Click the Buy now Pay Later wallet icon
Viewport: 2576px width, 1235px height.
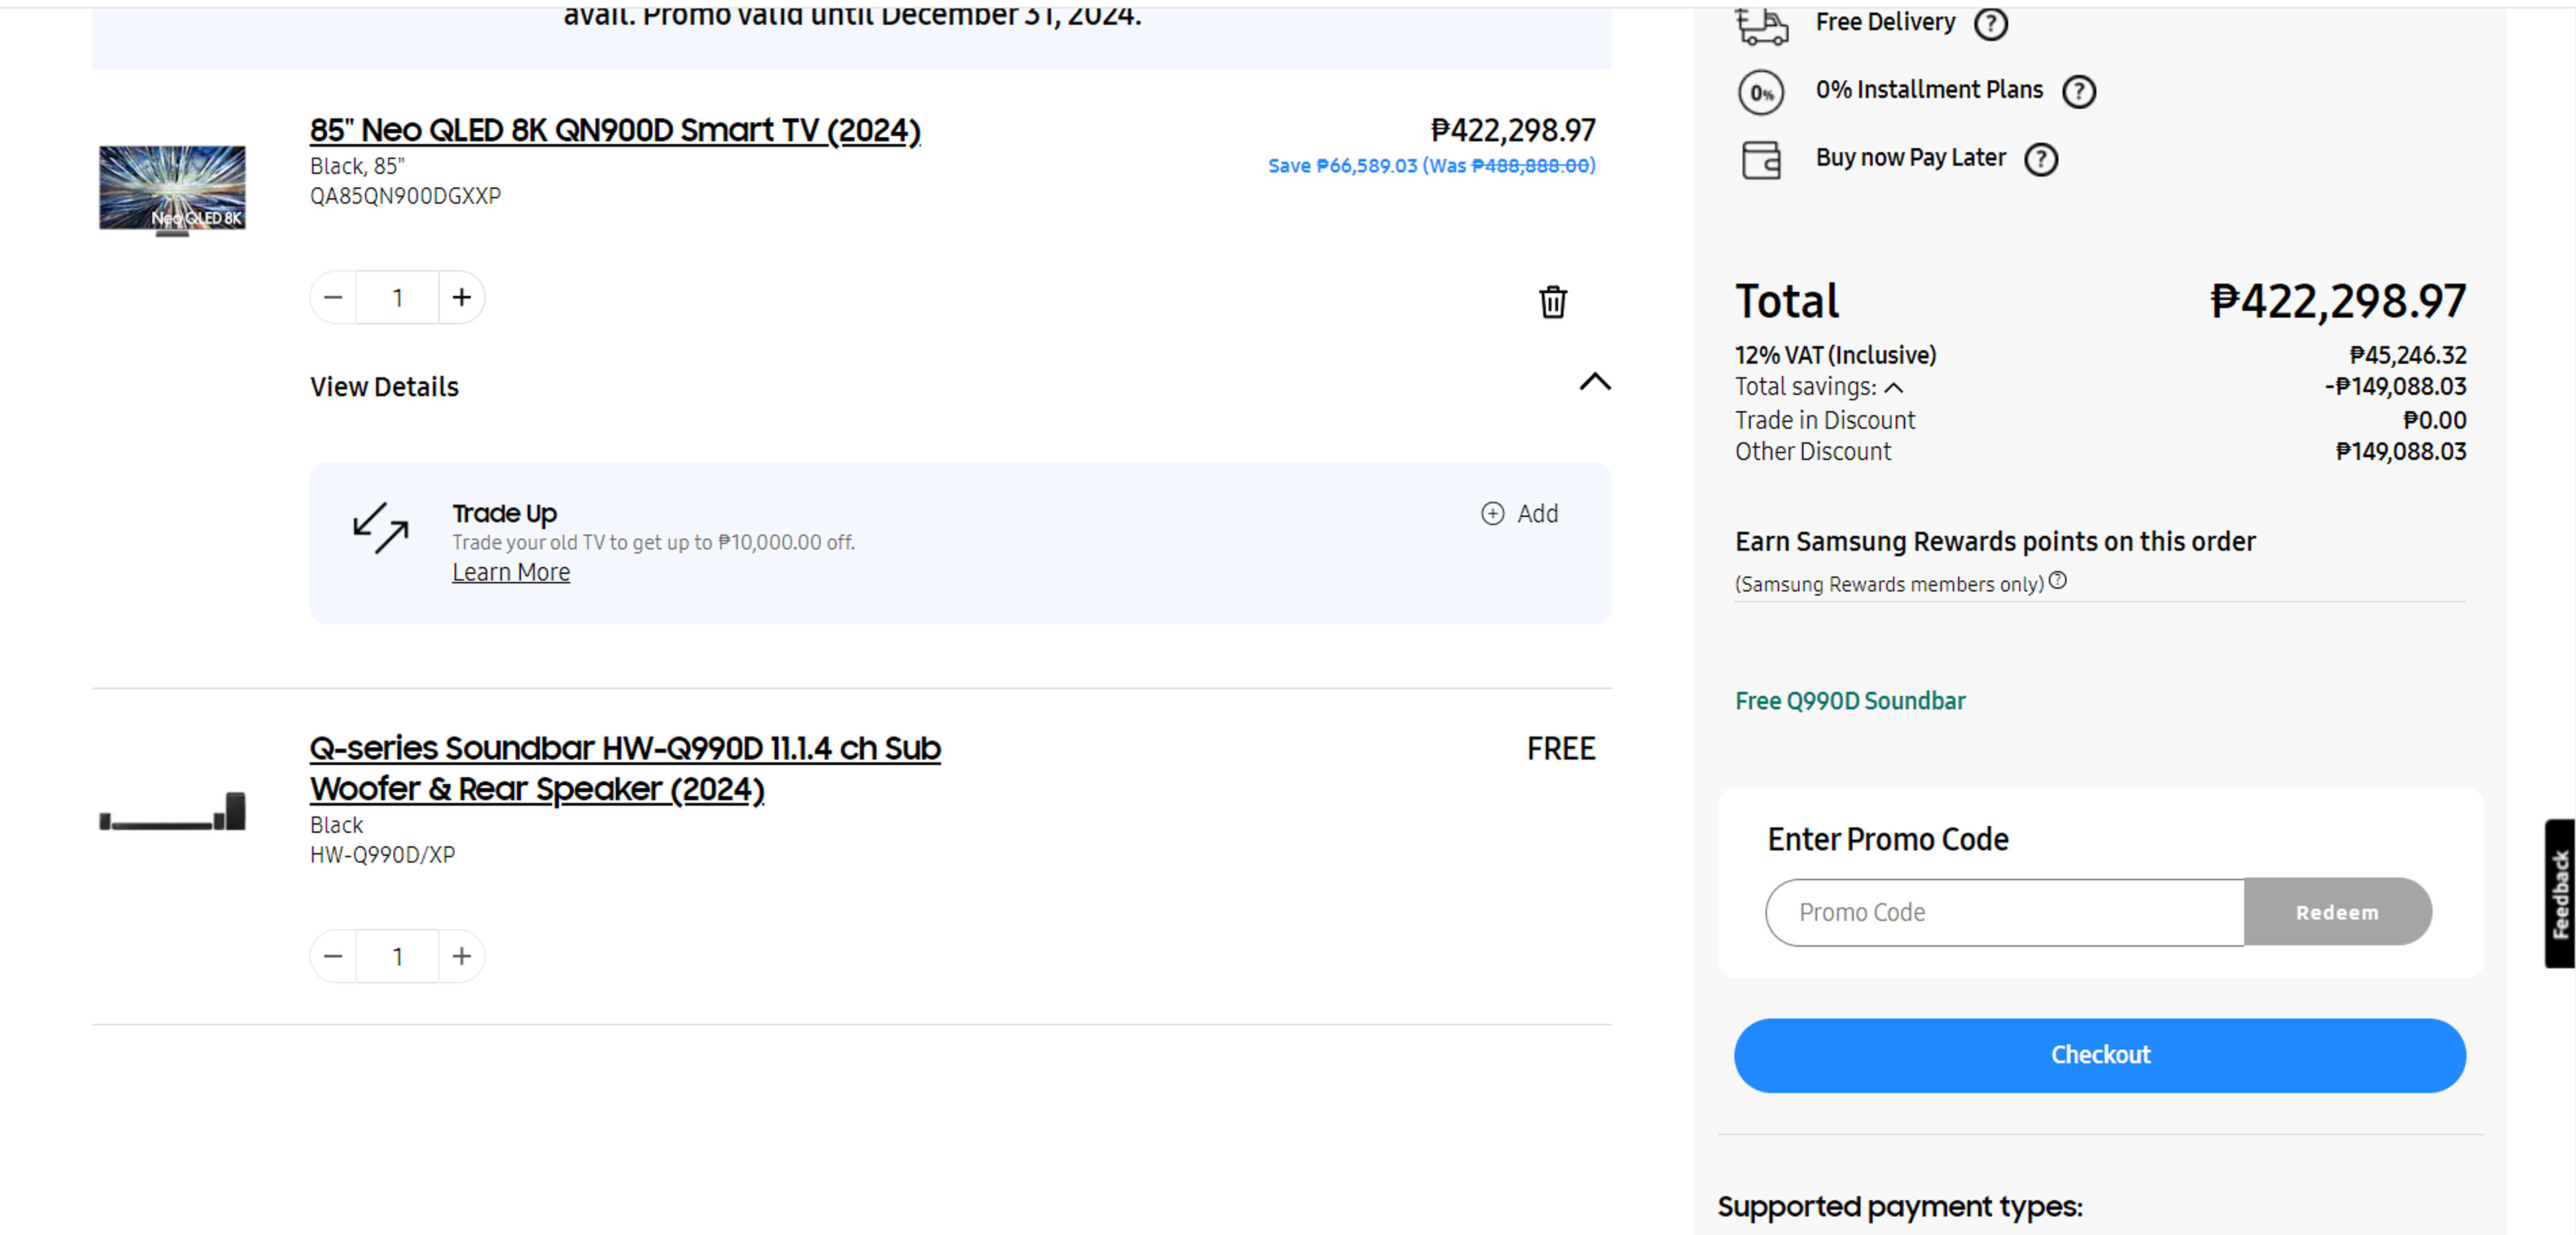(x=1761, y=160)
